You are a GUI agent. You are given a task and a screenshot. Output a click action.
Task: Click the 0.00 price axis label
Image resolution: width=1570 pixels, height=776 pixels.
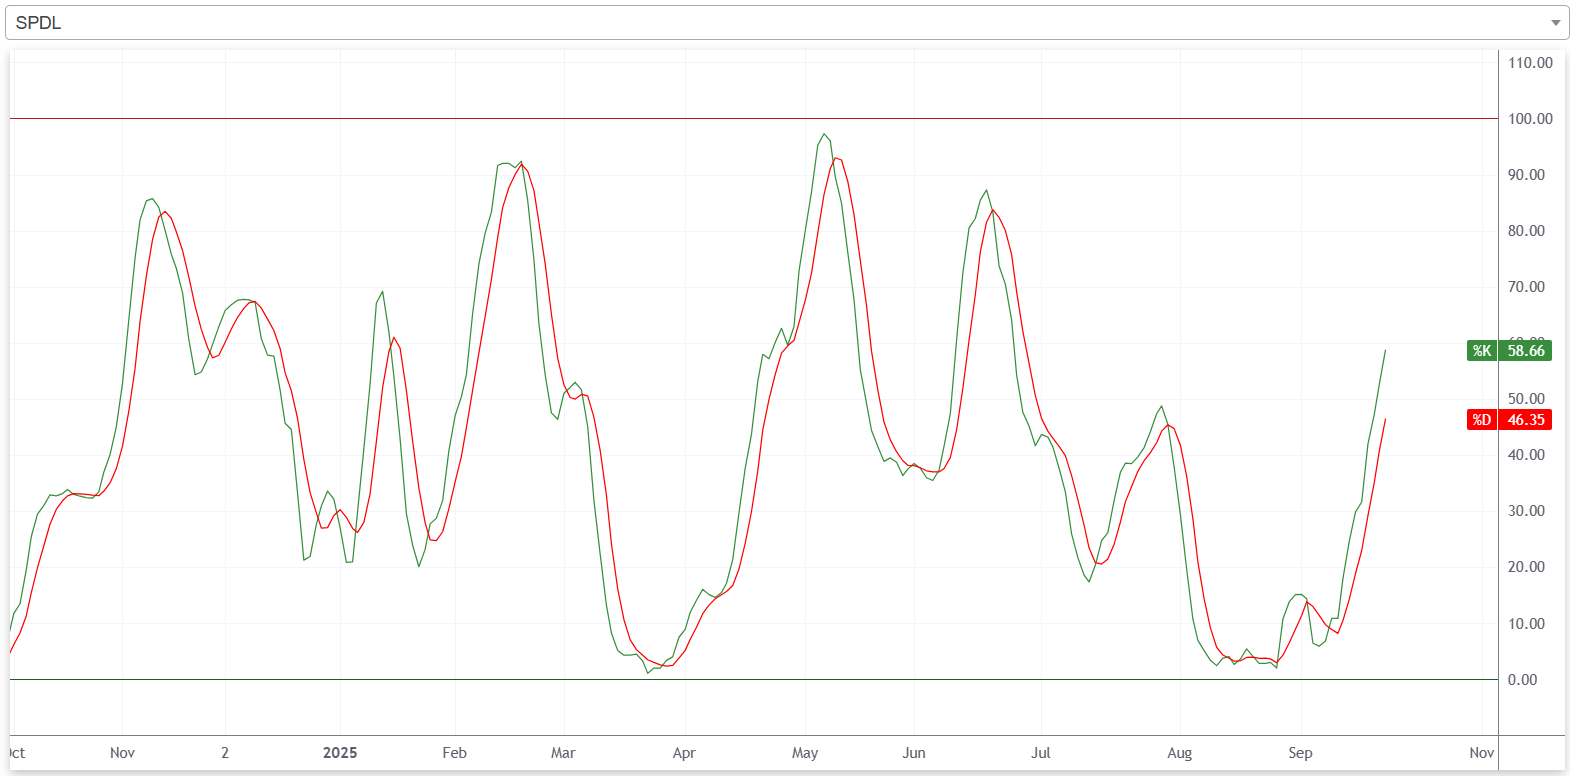(1522, 680)
